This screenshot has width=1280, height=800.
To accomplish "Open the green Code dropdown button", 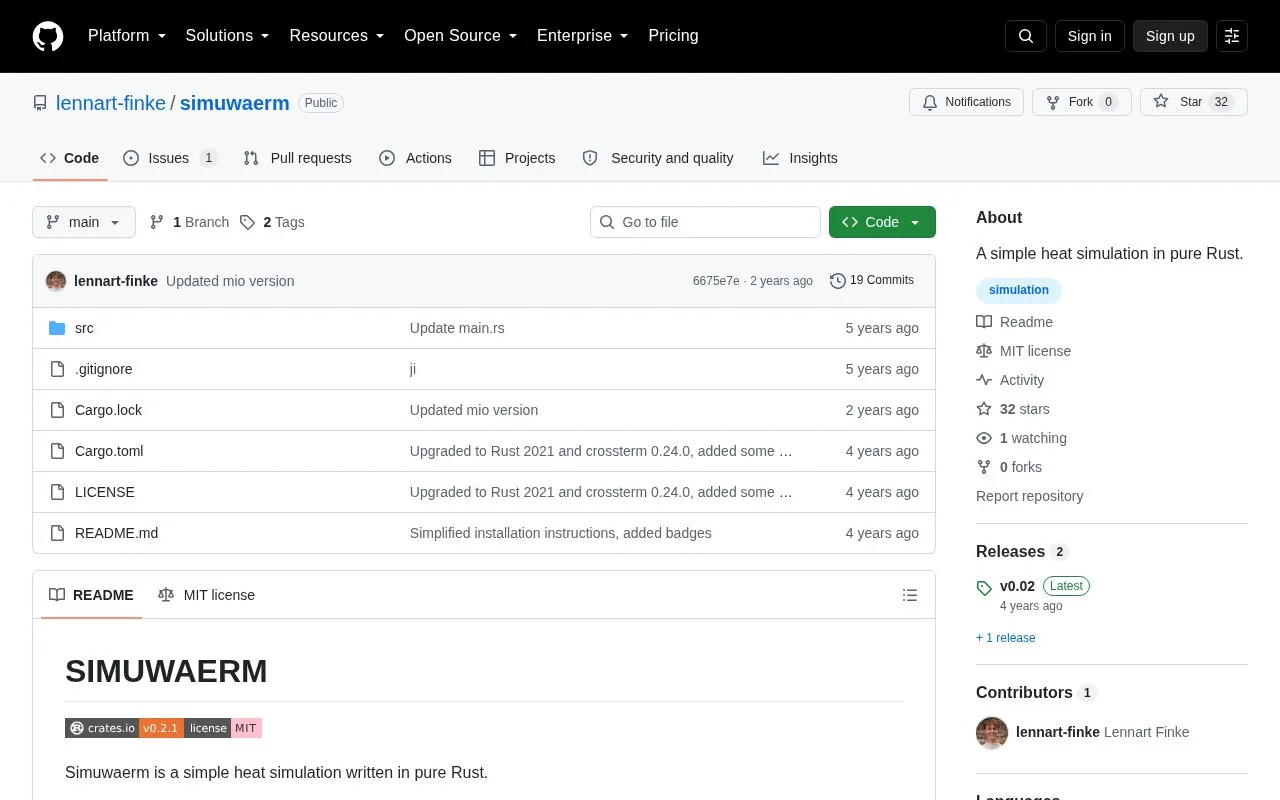I will point(882,222).
